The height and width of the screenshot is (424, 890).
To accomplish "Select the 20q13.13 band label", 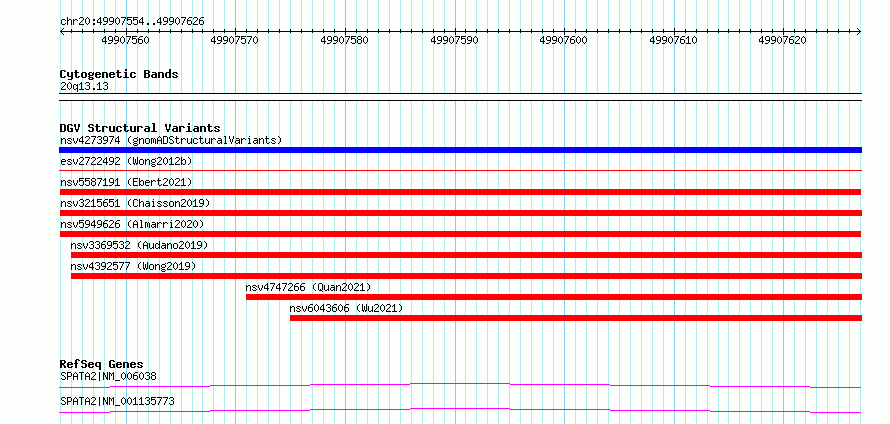I will [x=84, y=87].
